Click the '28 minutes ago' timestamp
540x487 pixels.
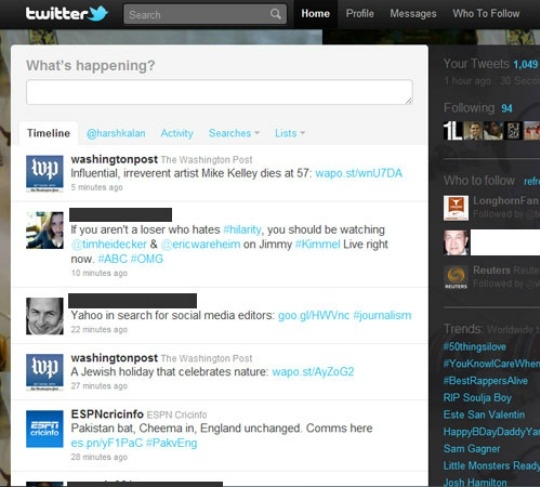99,457
